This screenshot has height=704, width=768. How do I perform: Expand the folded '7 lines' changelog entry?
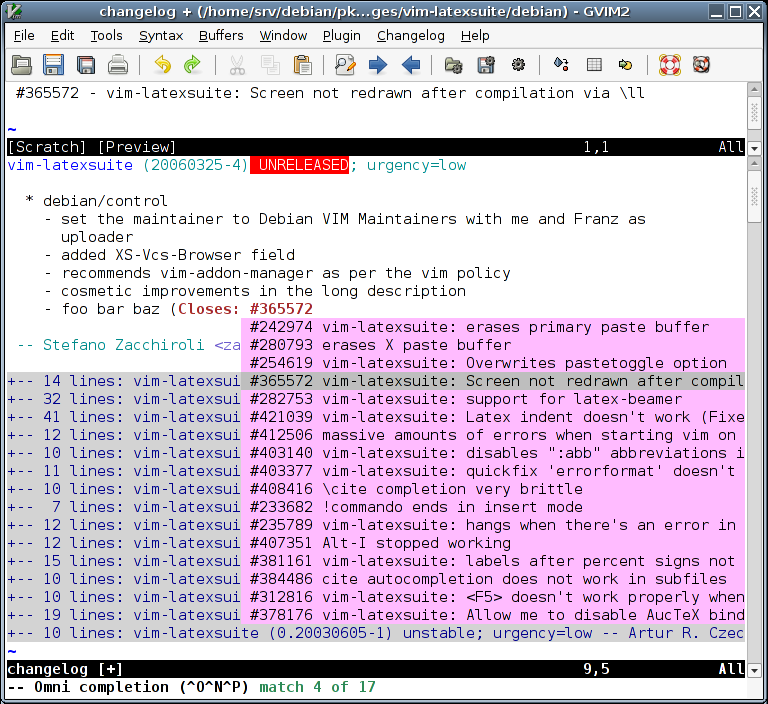click(123, 507)
